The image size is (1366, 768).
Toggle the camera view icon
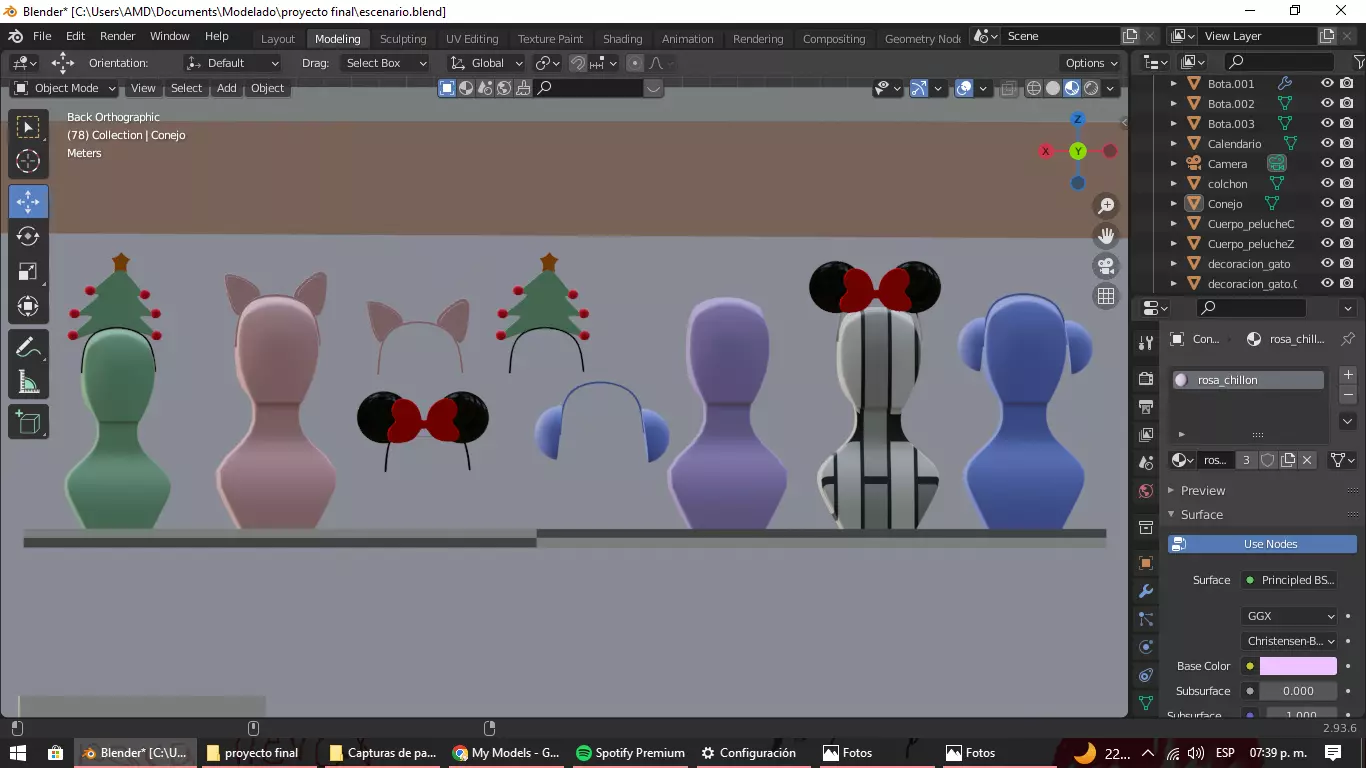point(1106,266)
